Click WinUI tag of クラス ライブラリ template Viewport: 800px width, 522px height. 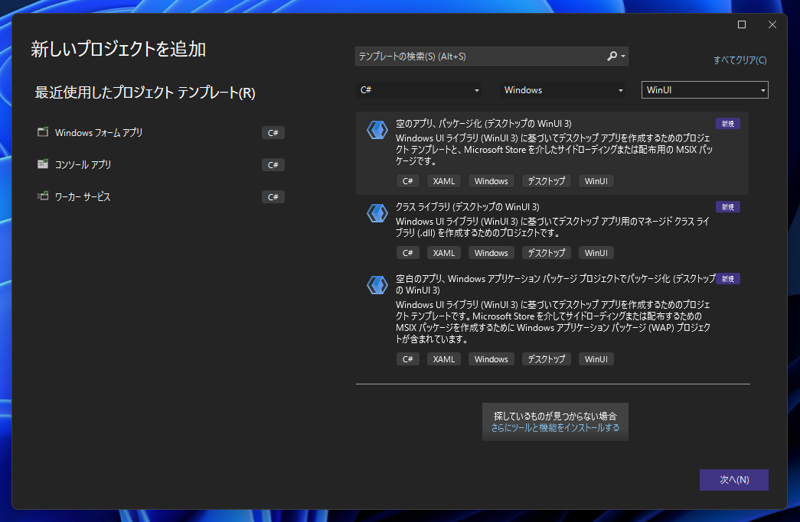tap(595, 253)
